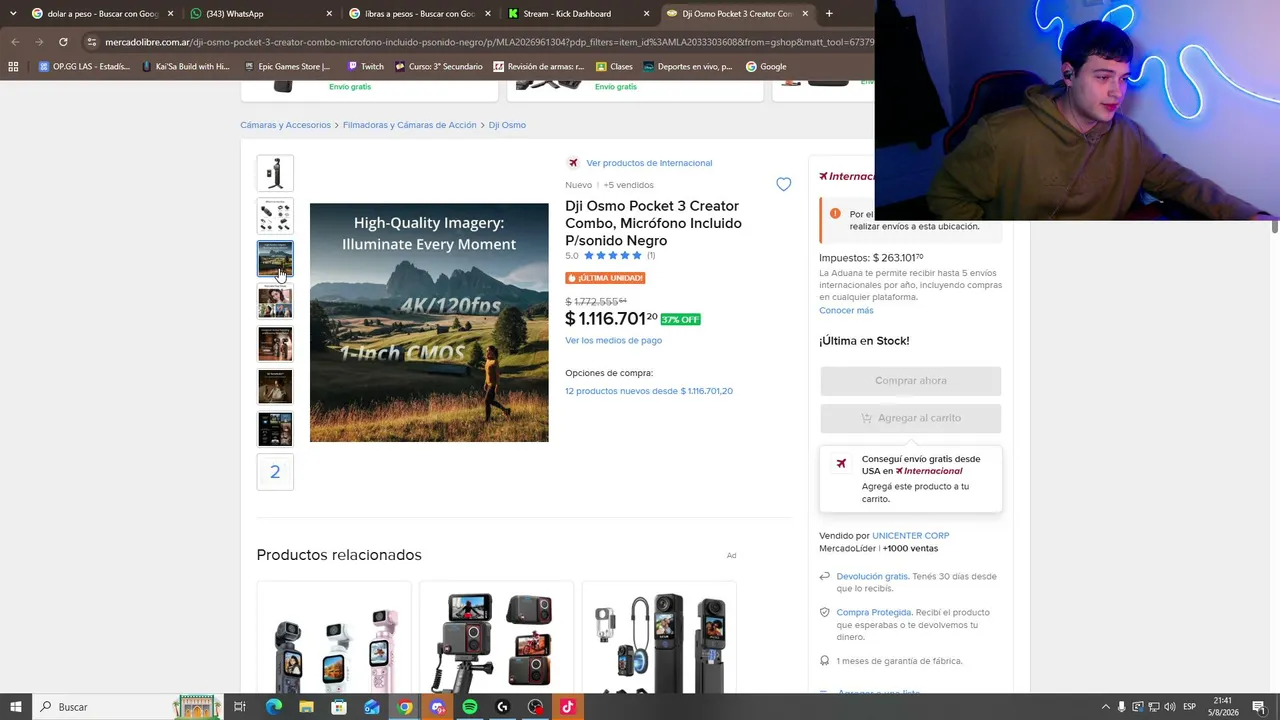Add product to favorites with heart icon
This screenshot has height=720, width=1280.
pyautogui.click(x=784, y=184)
